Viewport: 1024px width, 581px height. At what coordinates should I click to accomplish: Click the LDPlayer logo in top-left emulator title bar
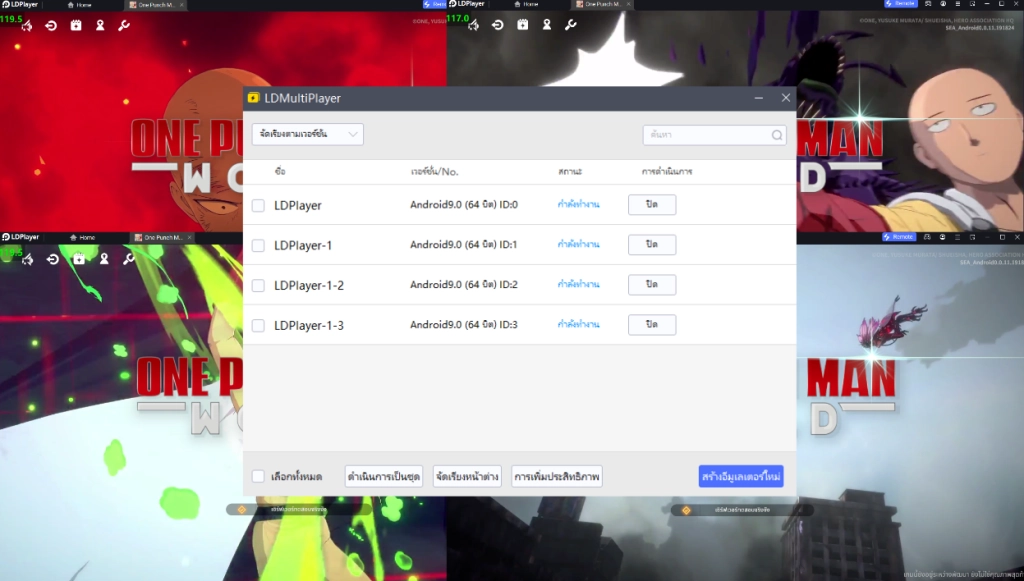(20, 5)
